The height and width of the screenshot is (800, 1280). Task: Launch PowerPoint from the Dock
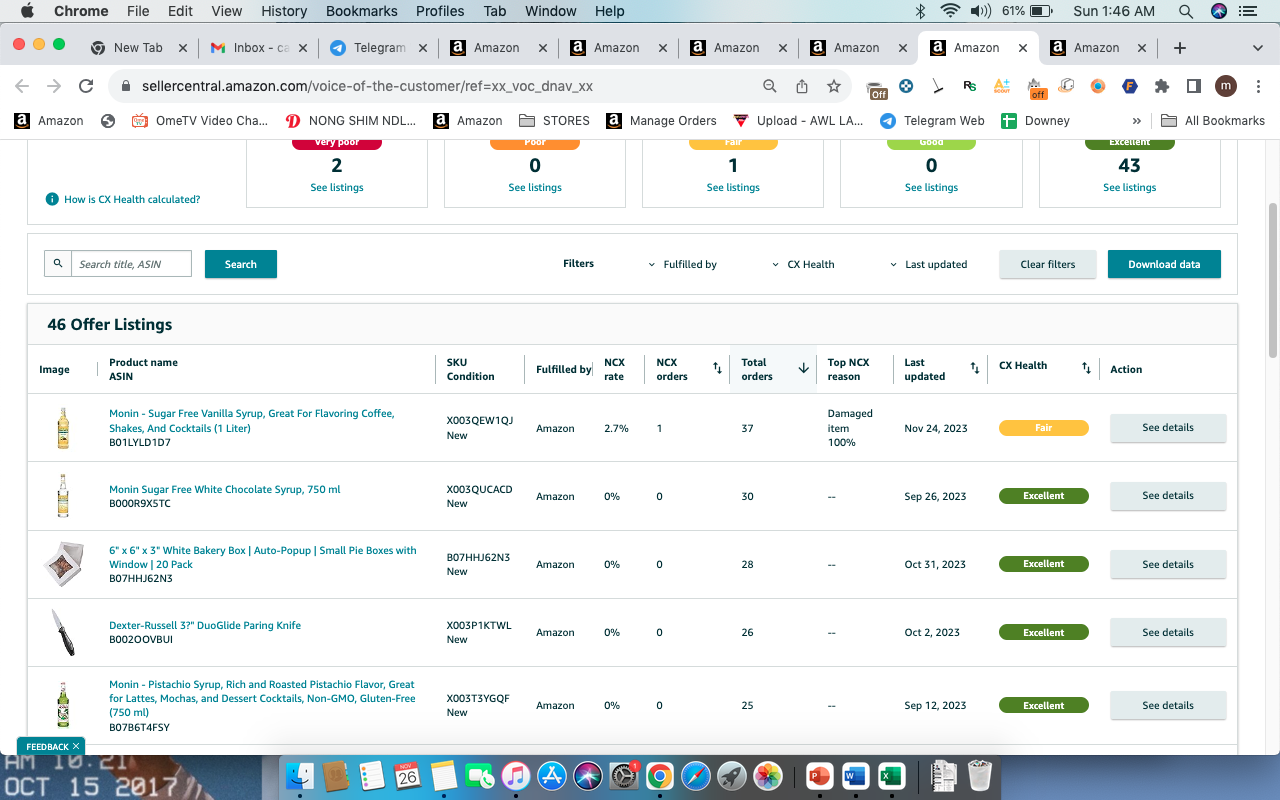(x=819, y=775)
